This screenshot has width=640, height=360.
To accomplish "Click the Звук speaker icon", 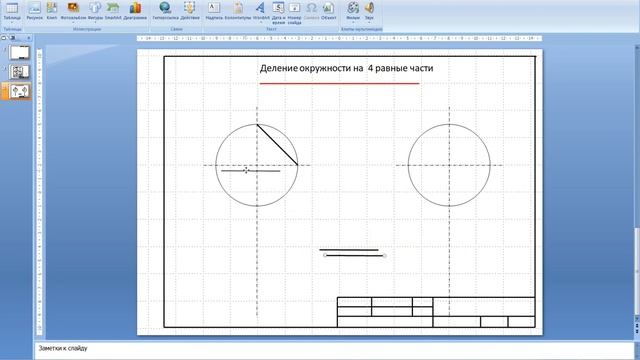I will [369, 11].
